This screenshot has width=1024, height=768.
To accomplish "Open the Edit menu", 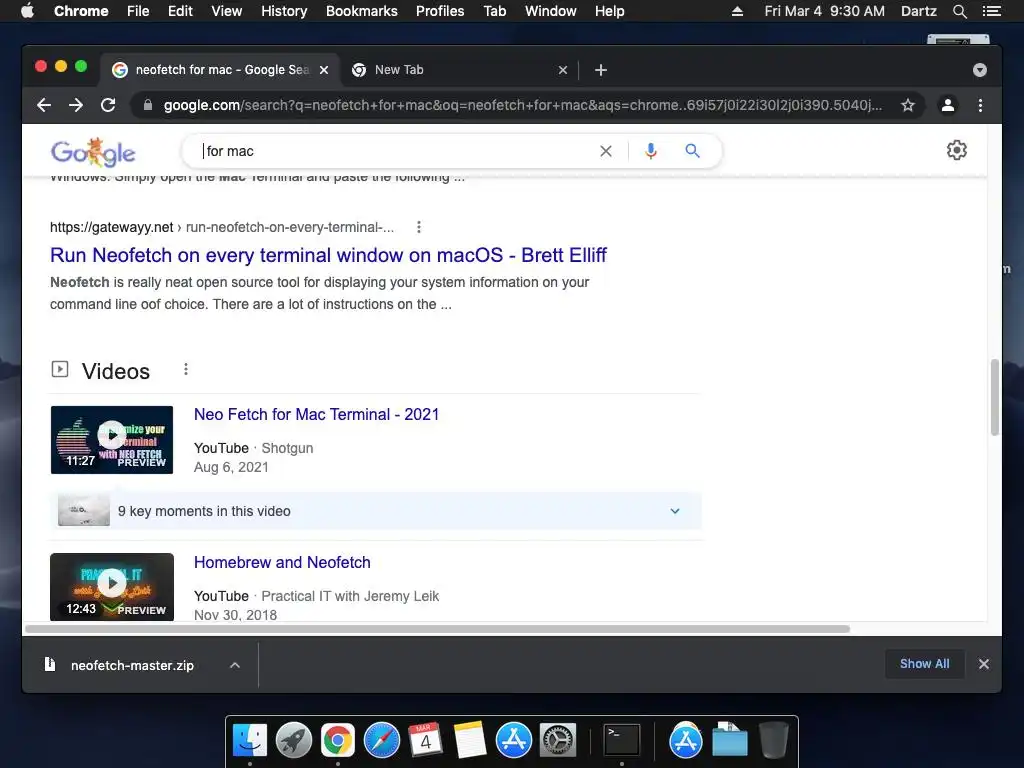I will click(x=180, y=11).
